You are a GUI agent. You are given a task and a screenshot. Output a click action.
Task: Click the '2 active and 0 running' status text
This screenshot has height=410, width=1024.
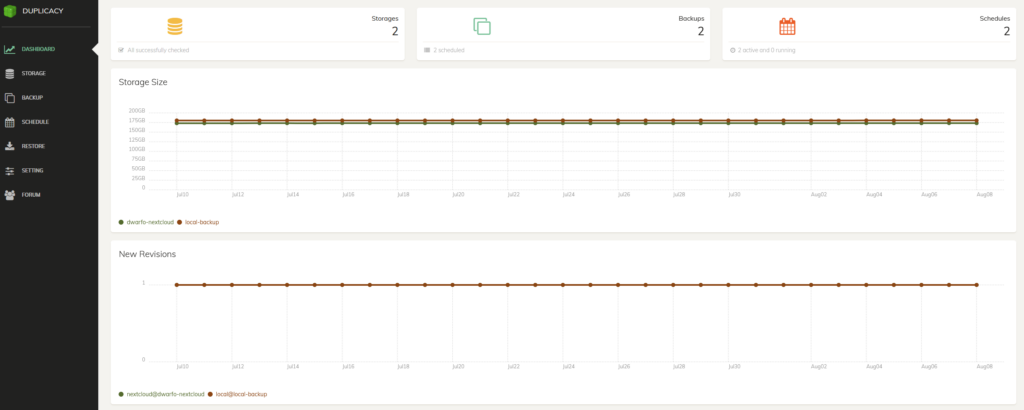click(x=766, y=49)
